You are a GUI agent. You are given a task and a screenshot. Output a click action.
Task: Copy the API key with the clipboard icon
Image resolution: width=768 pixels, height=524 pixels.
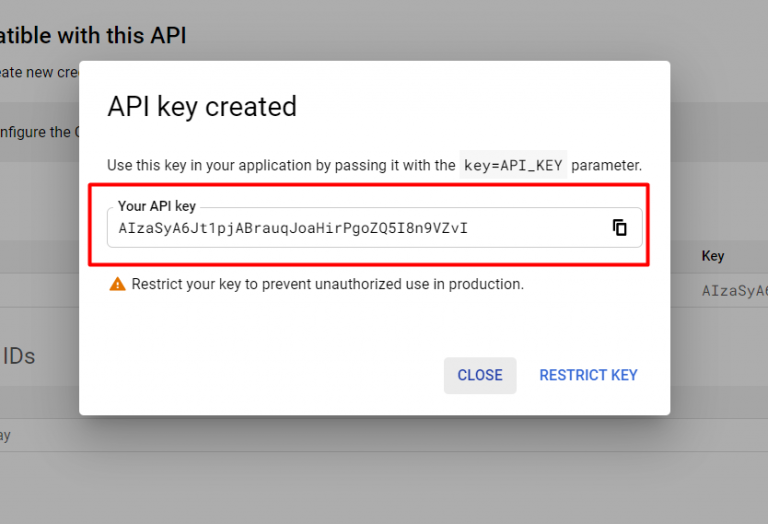(620, 228)
